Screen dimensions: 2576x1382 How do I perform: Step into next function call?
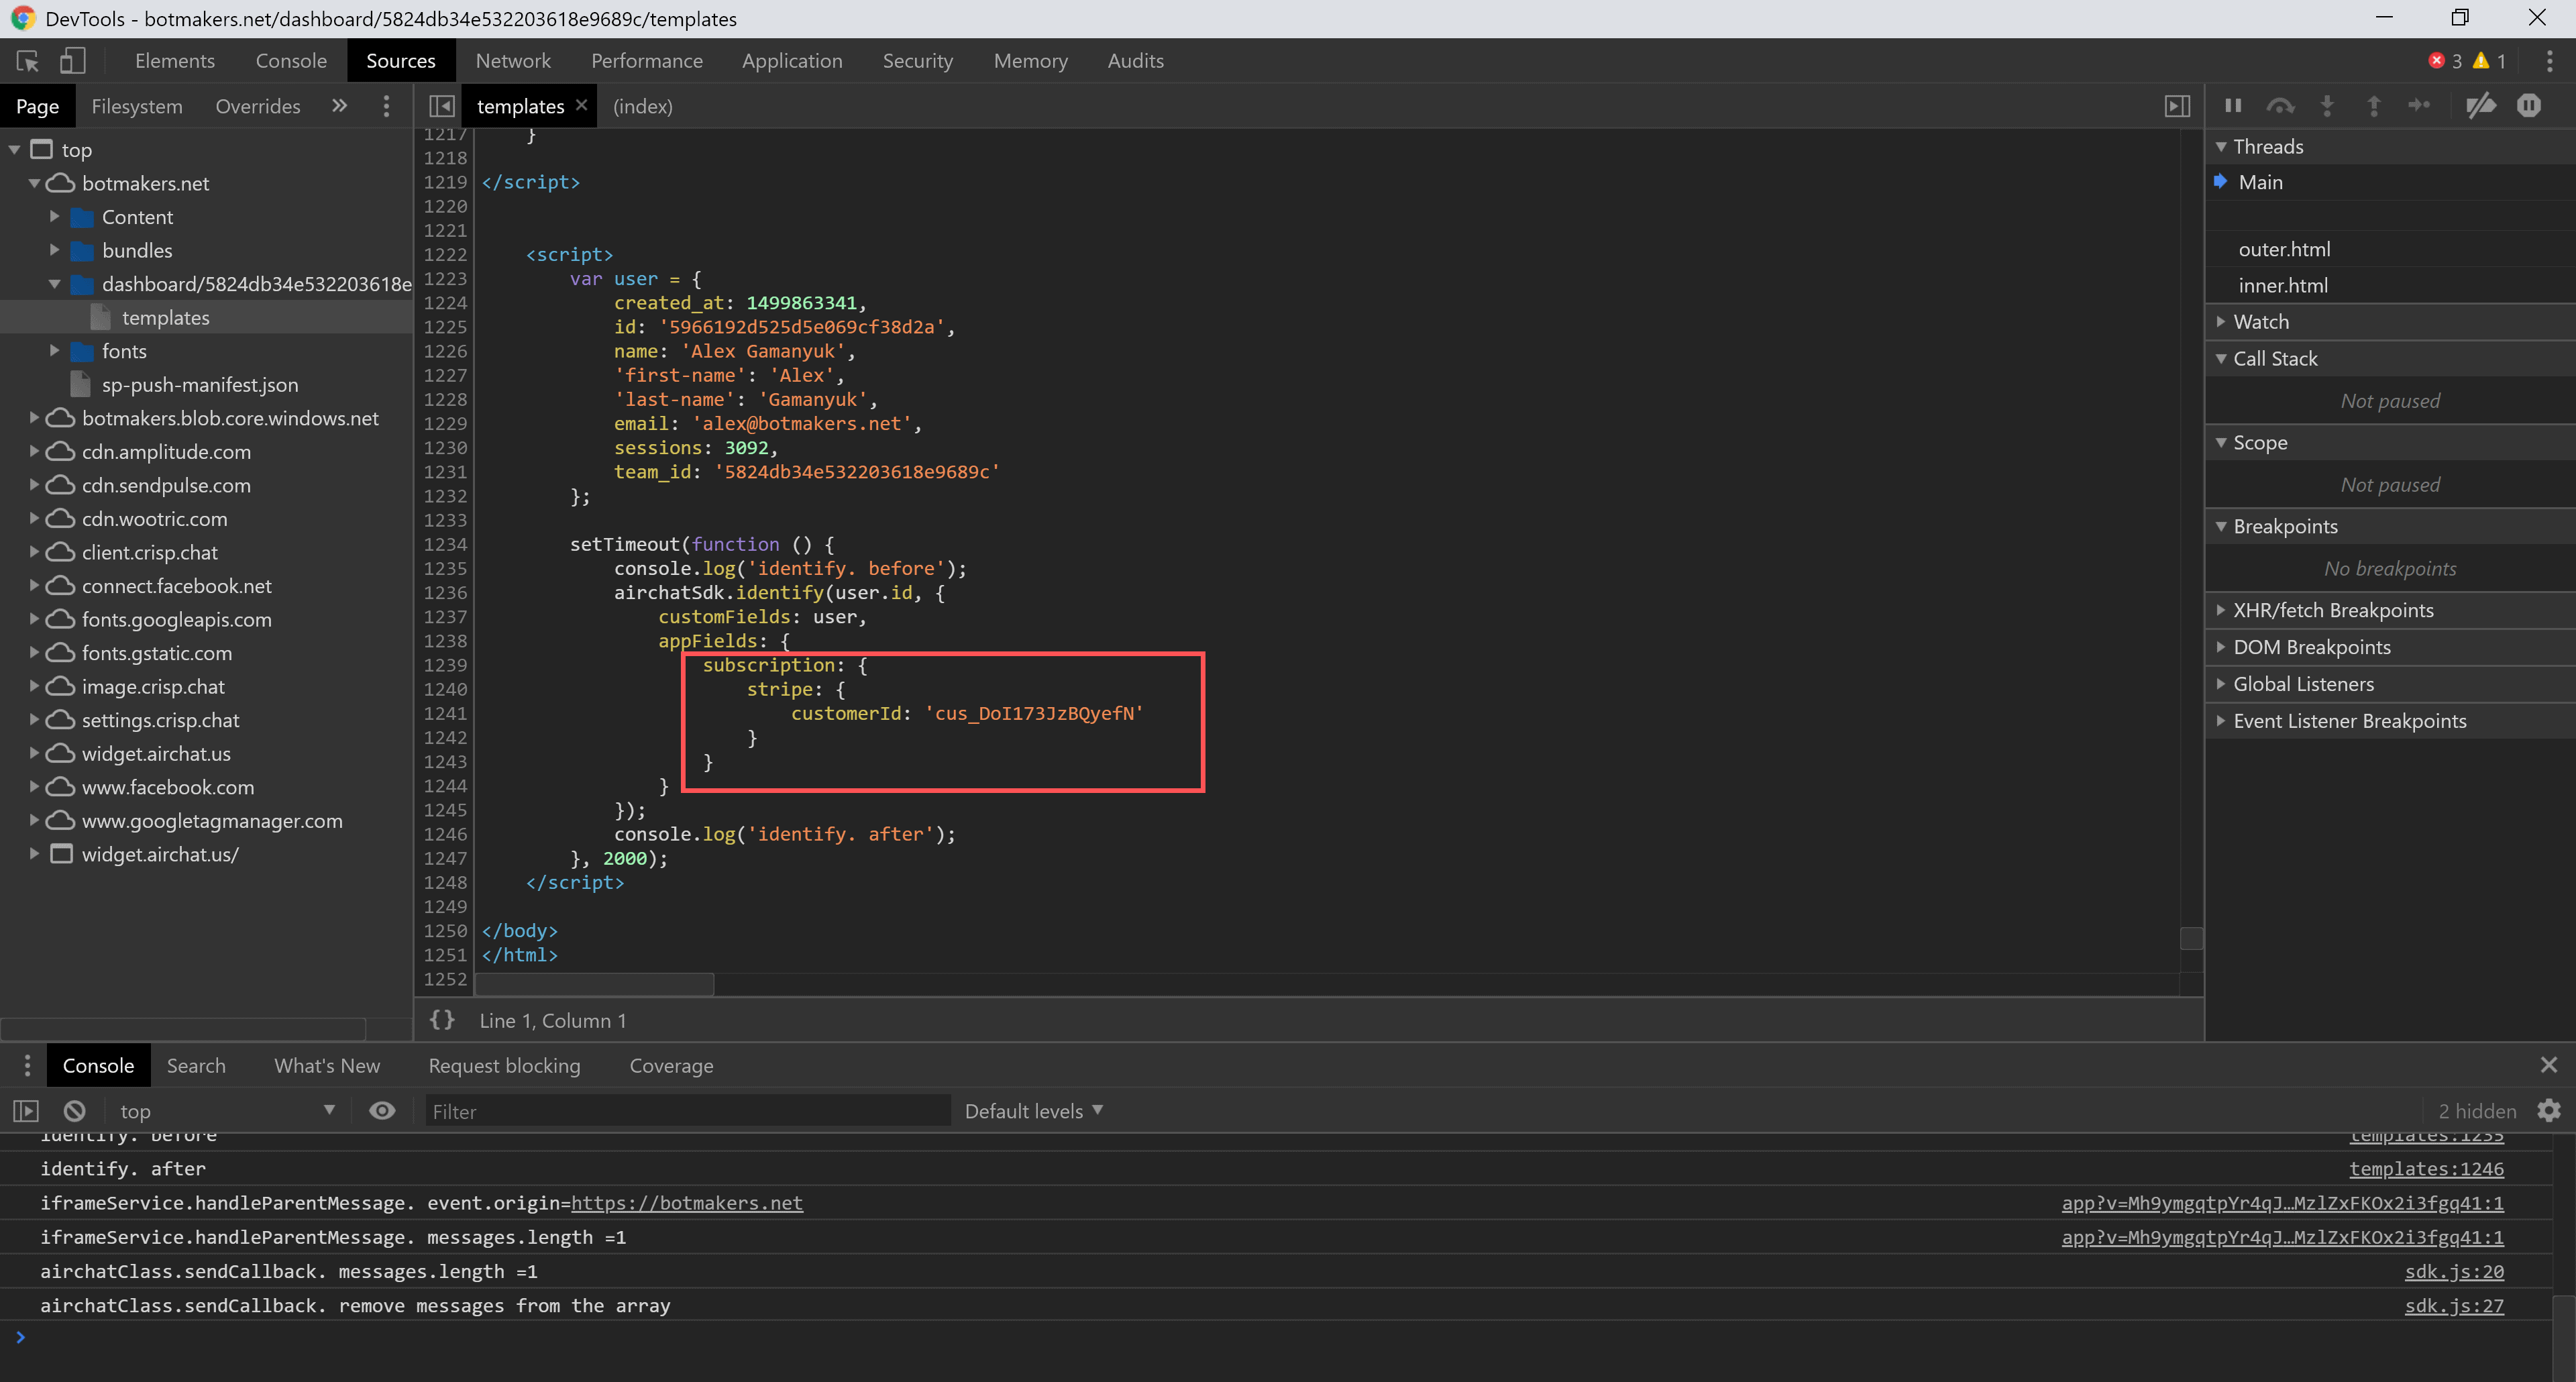coord(2327,106)
